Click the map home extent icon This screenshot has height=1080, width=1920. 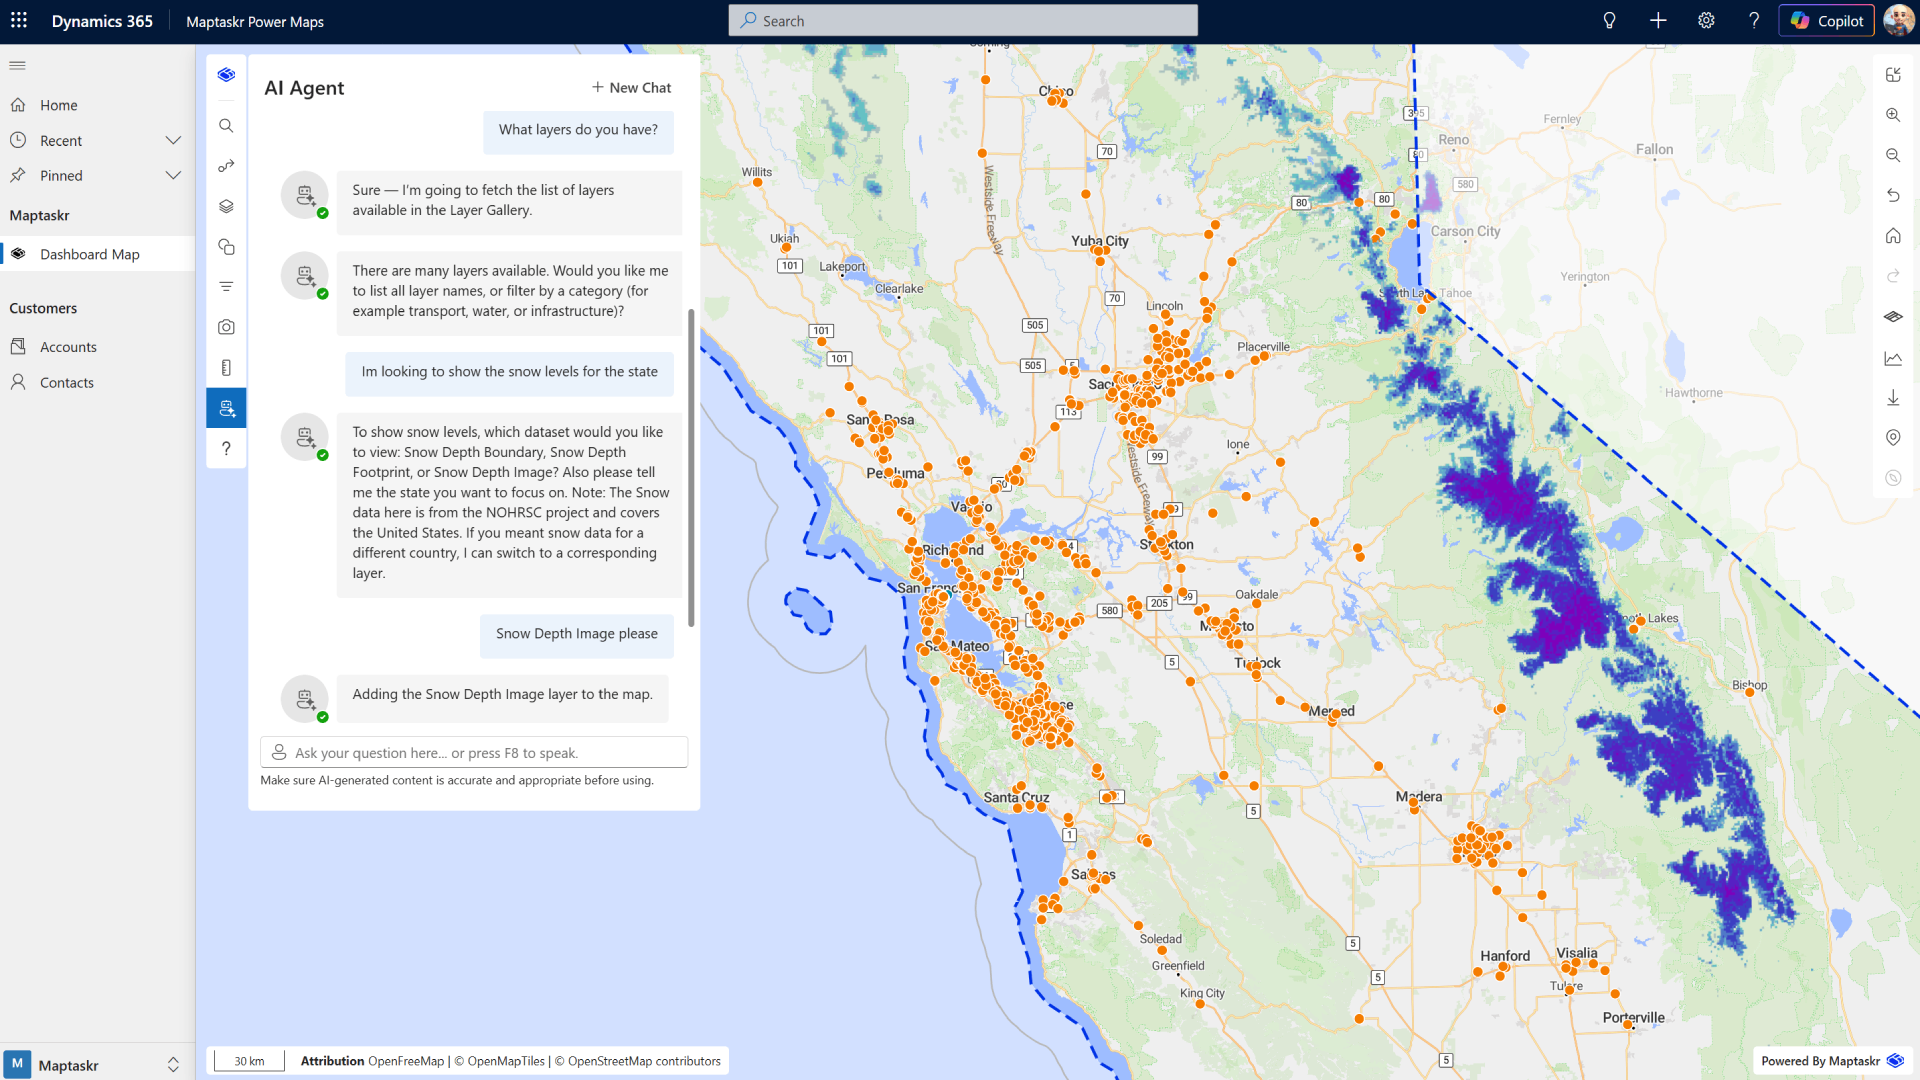(x=1893, y=236)
